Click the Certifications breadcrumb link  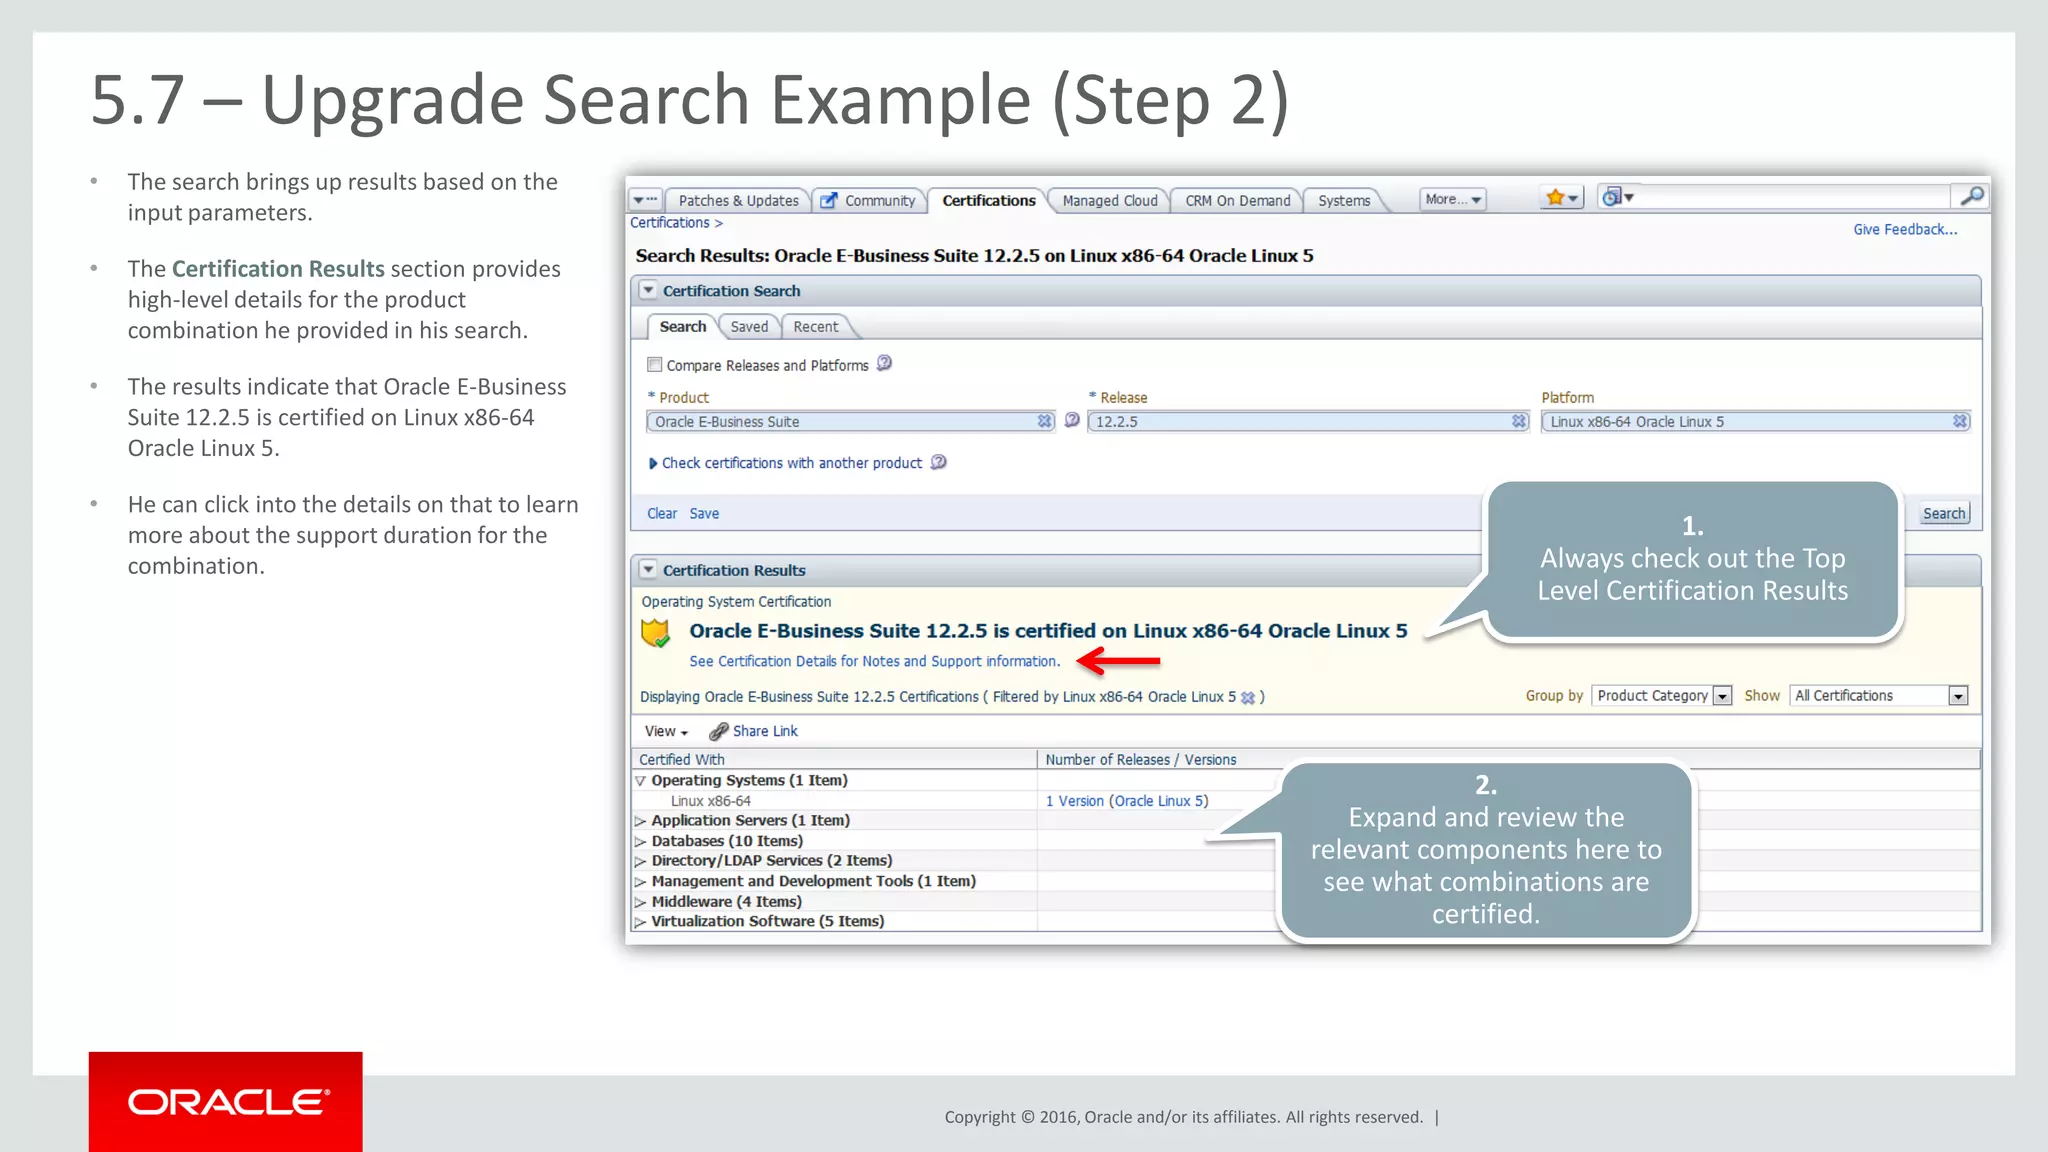(669, 223)
